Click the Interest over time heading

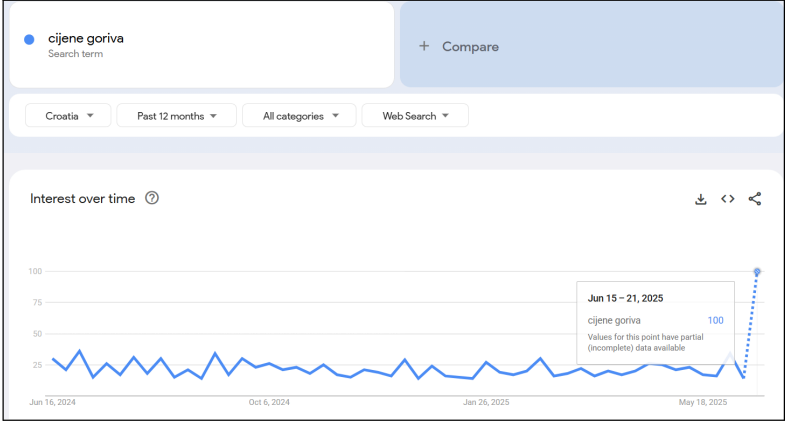82,198
